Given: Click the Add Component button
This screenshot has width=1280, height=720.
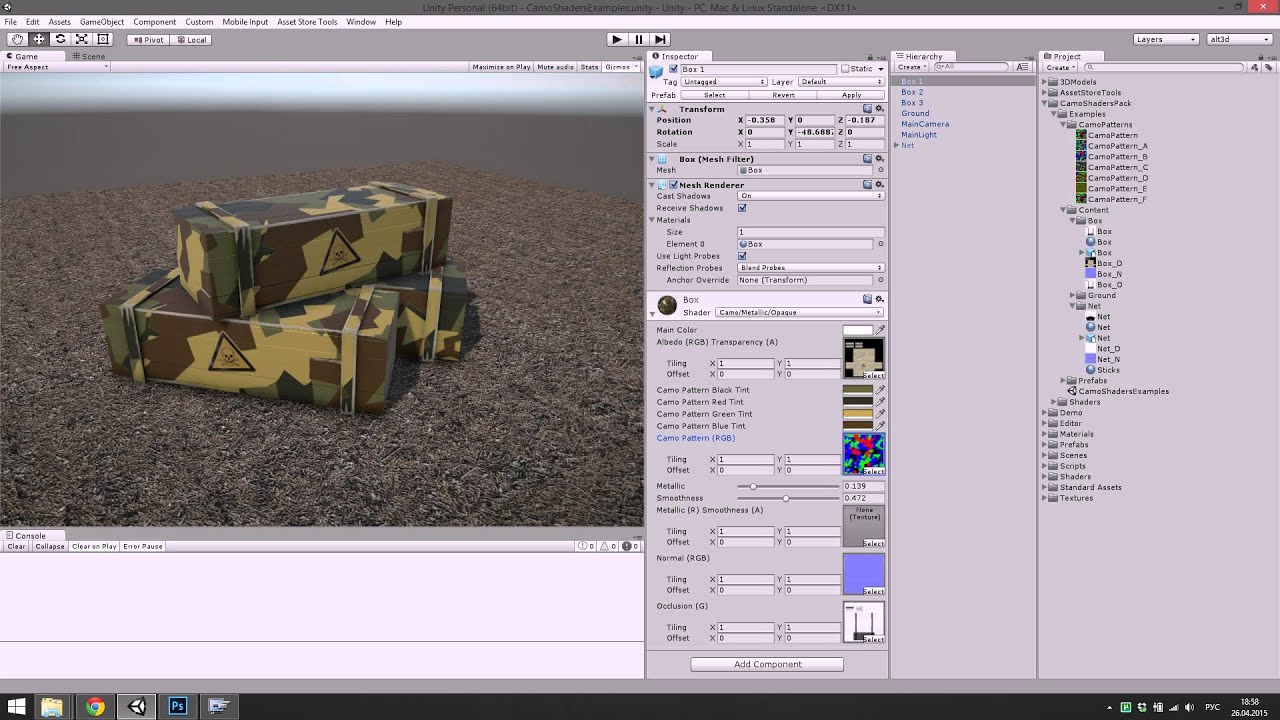Looking at the screenshot, I should [x=766, y=663].
